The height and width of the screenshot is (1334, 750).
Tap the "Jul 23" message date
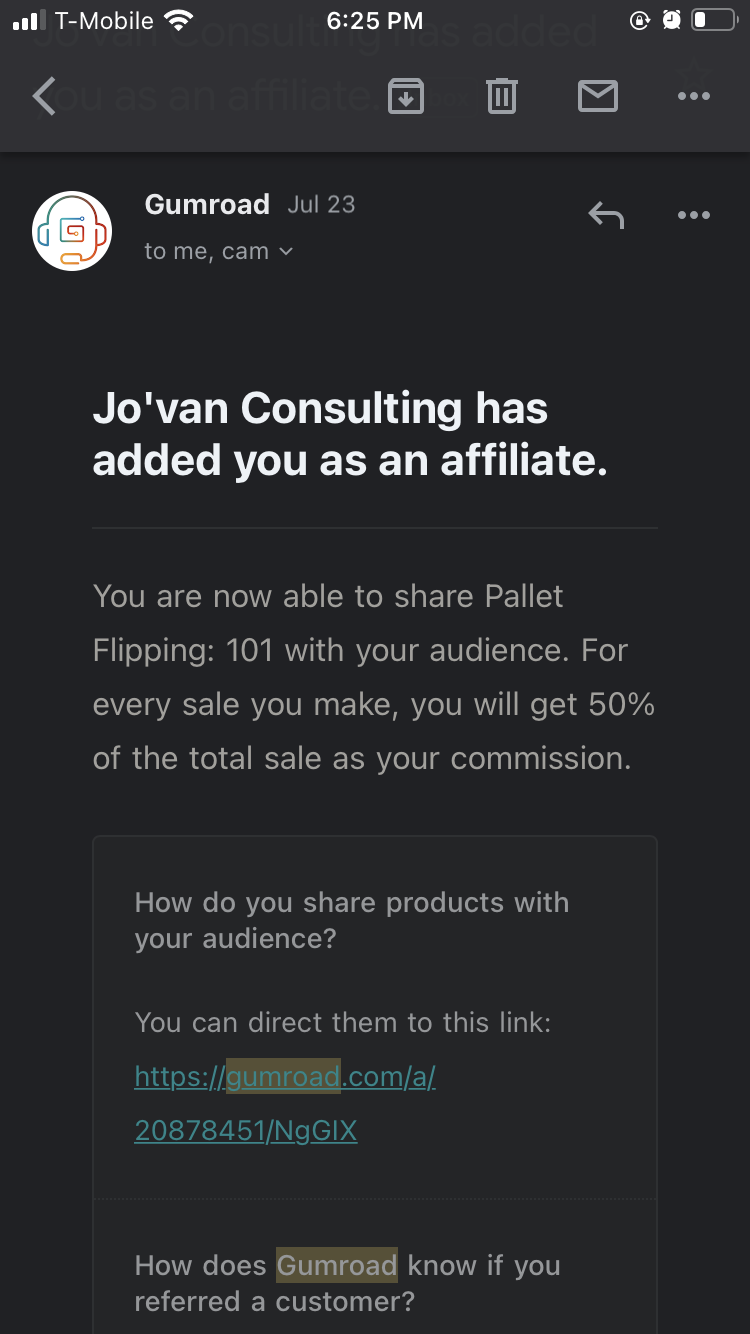point(321,204)
